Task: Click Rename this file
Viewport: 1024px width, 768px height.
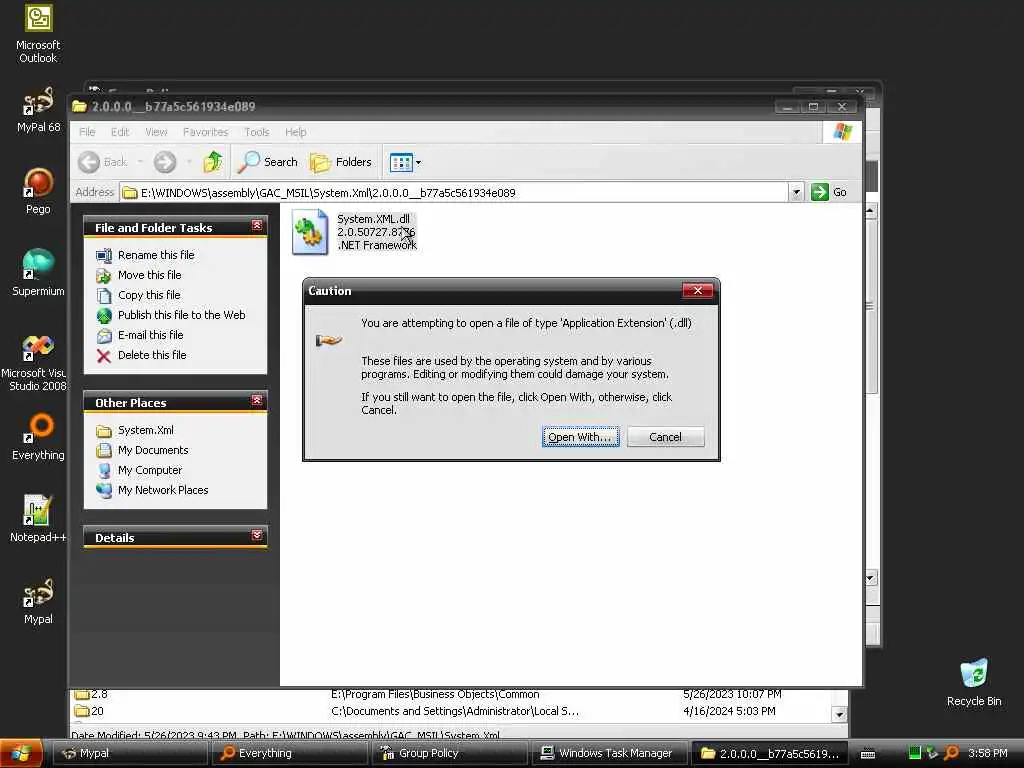Action: pos(156,255)
